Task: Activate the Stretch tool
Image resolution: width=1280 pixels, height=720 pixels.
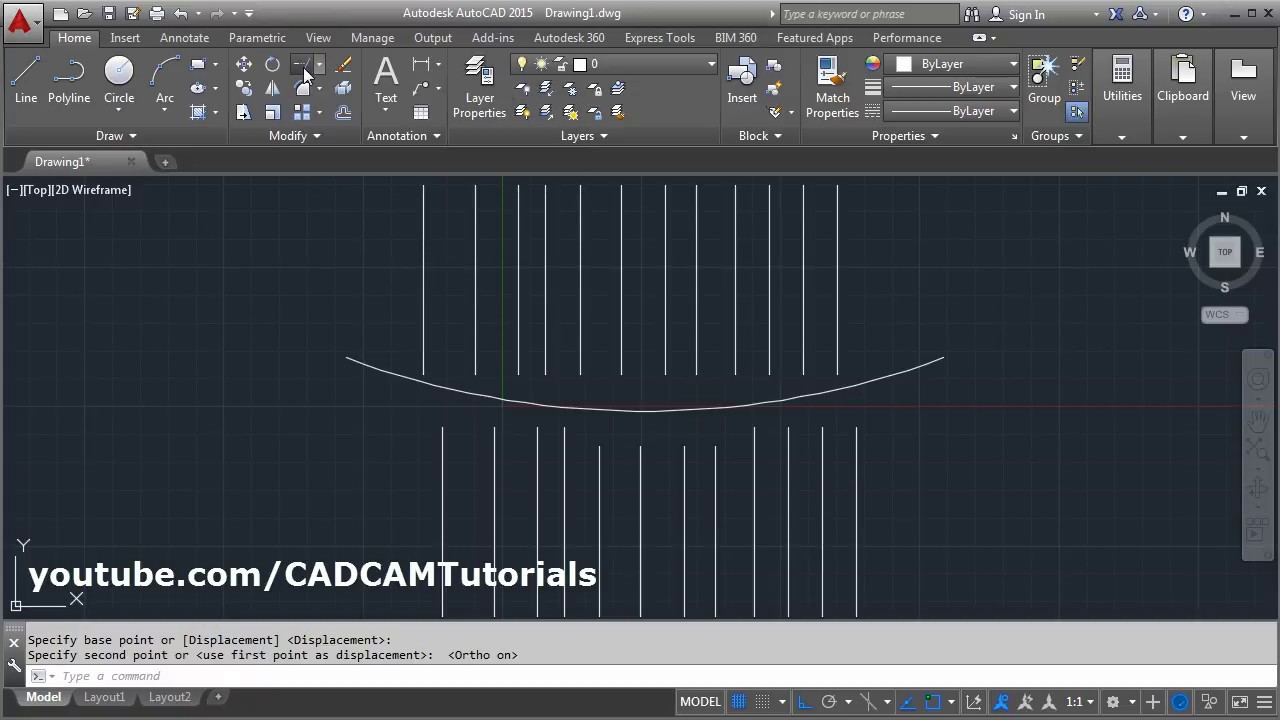Action: point(244,113)
